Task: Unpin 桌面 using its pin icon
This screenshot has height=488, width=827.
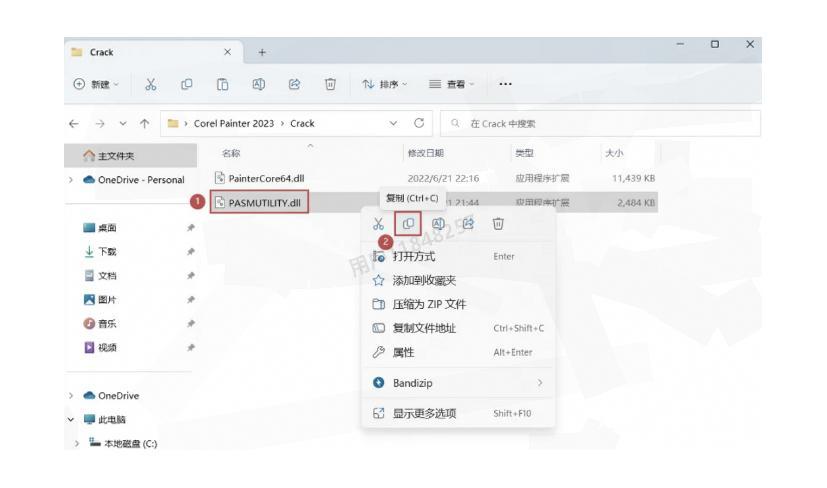Action: (190, 228)
